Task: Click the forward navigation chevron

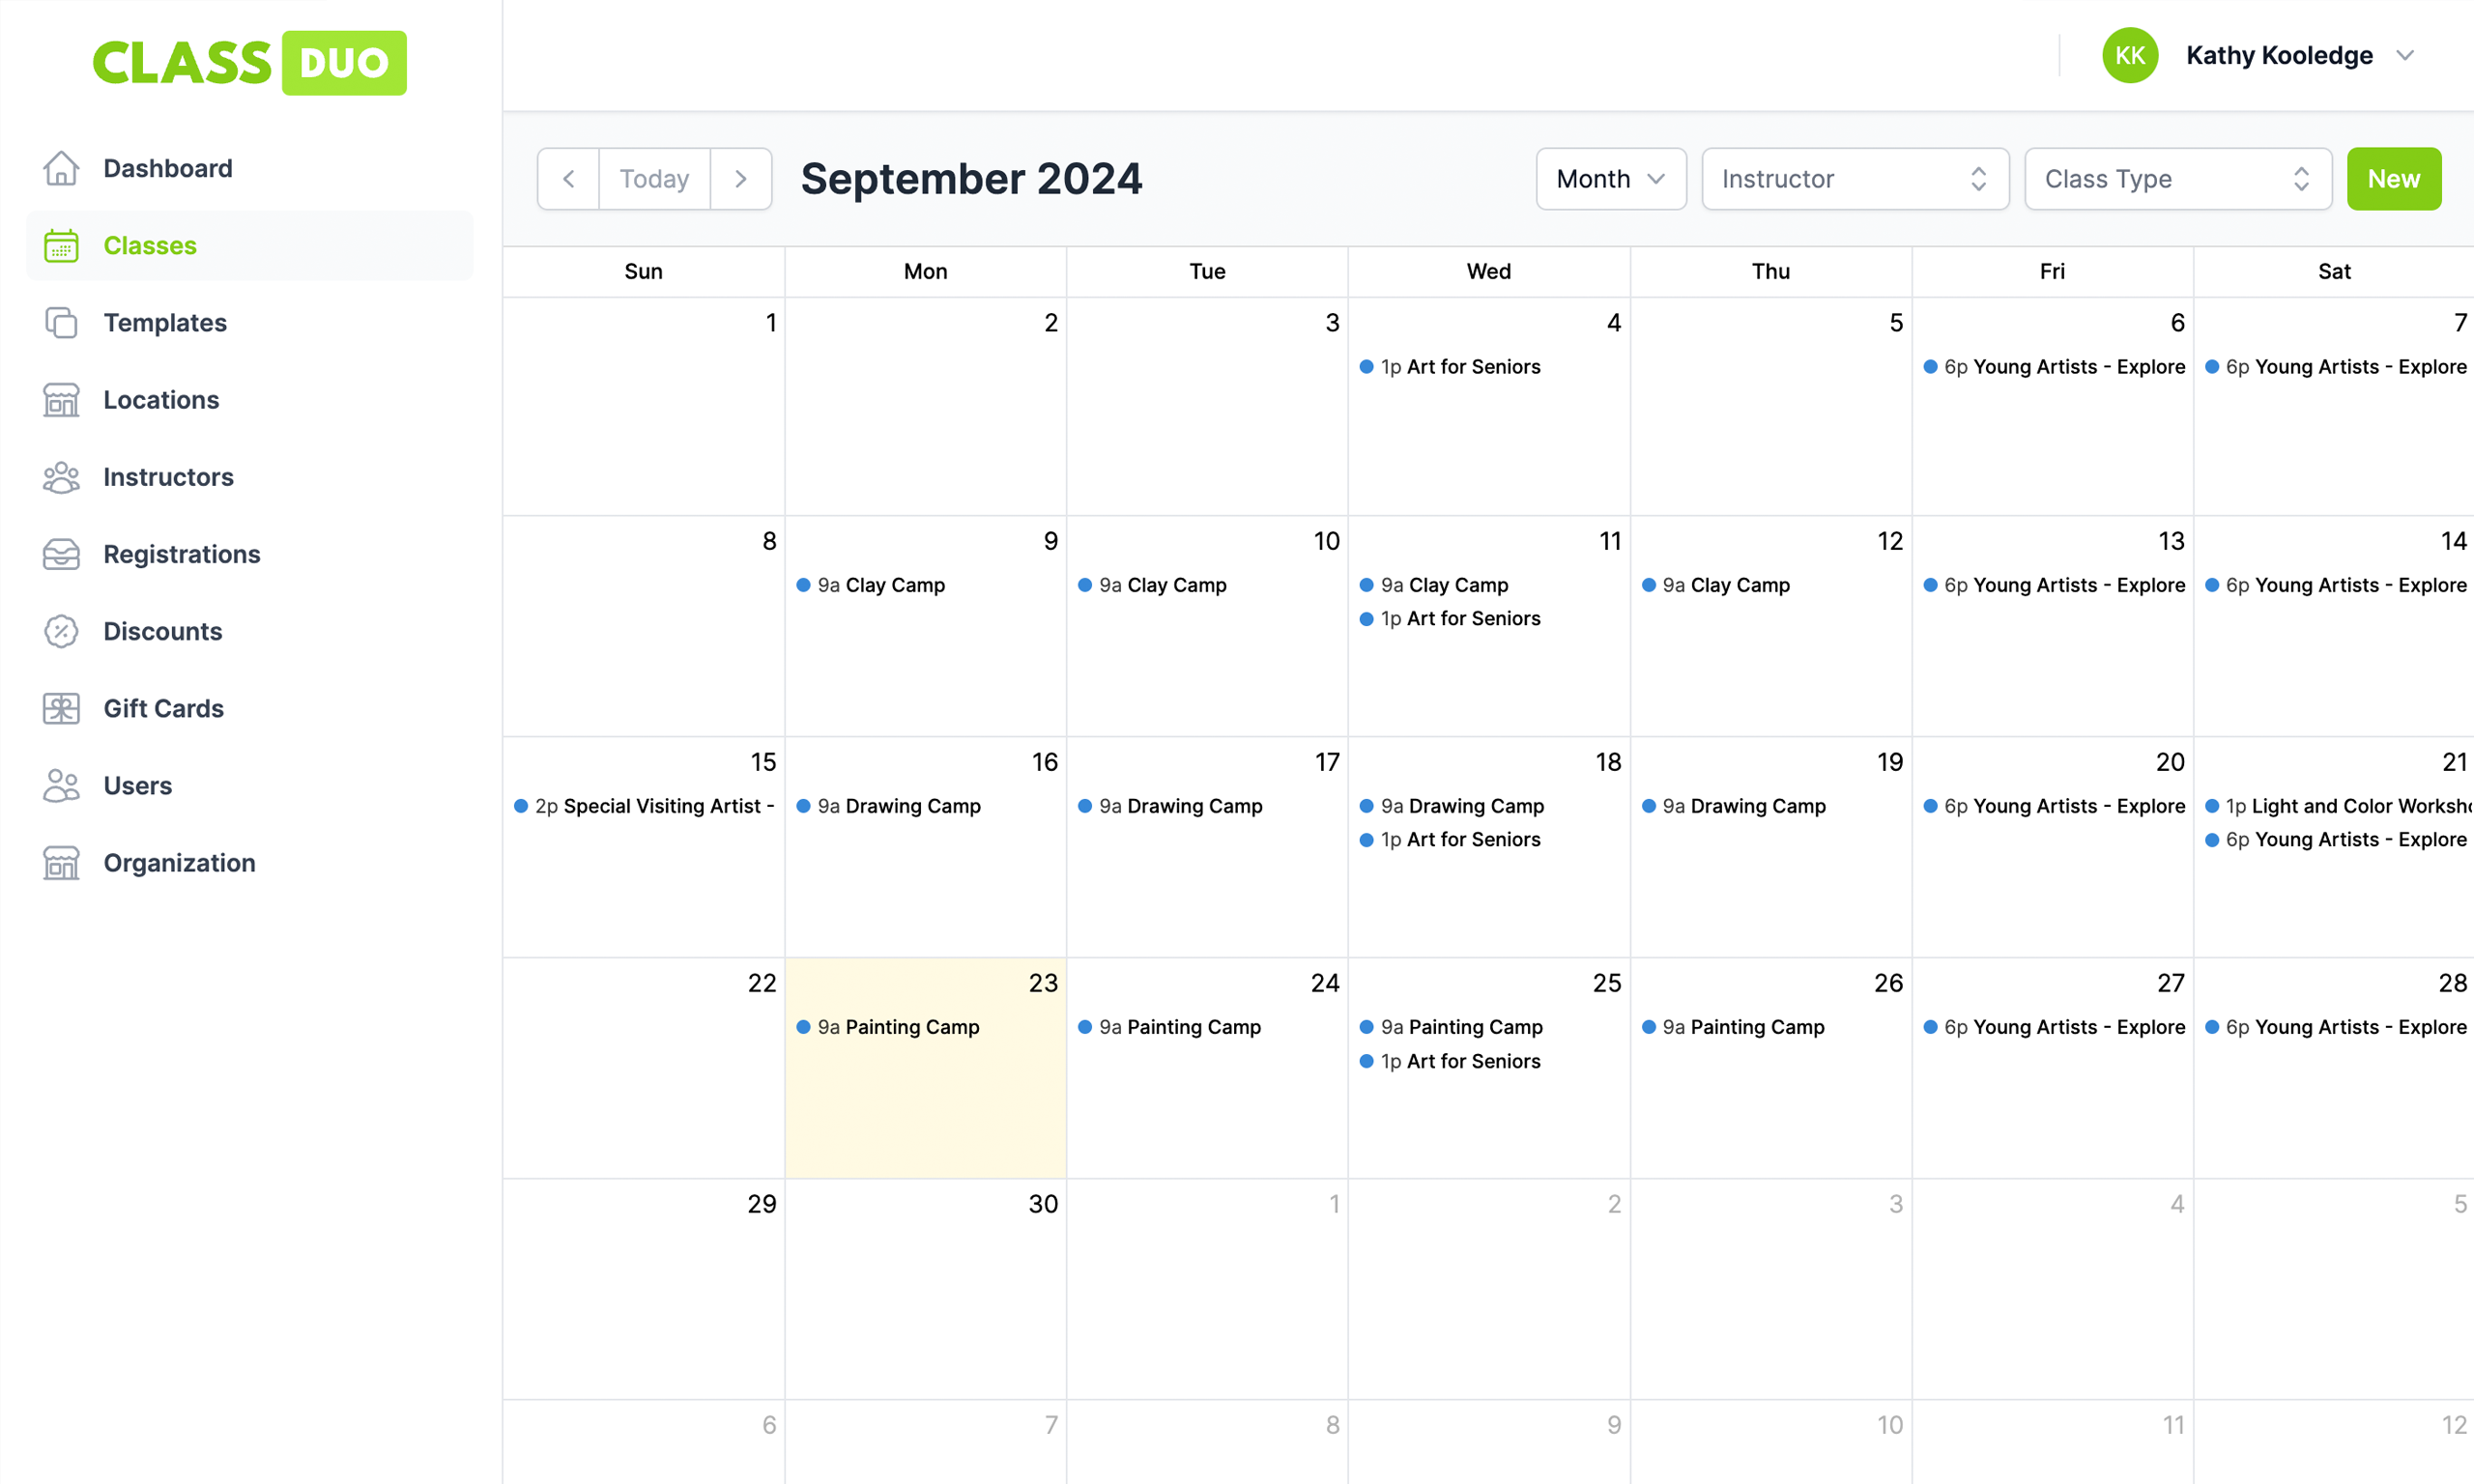Action: [x=742, y=177]
